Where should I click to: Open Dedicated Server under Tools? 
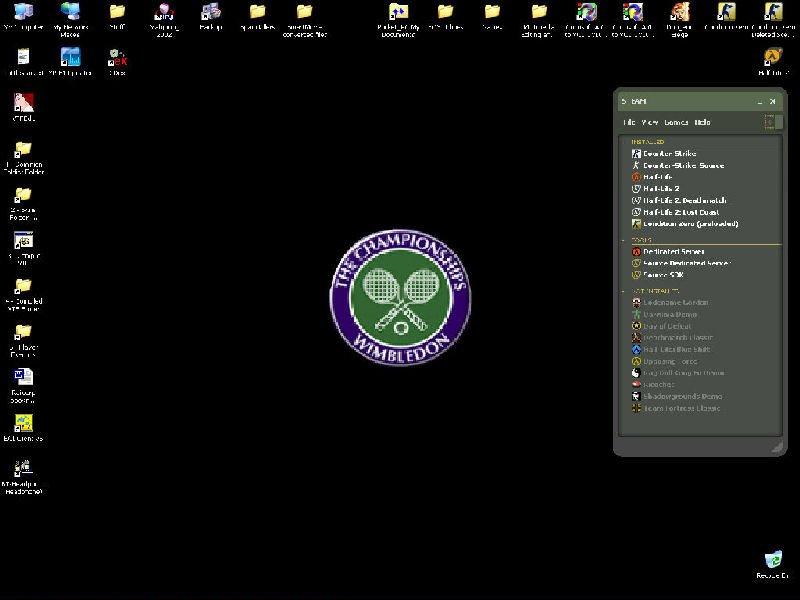click(x=673, y=252)
